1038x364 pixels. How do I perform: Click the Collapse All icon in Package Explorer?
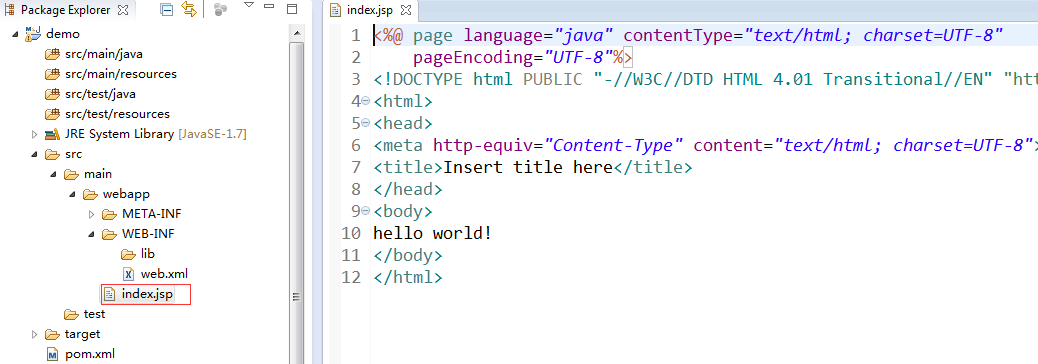166,9
